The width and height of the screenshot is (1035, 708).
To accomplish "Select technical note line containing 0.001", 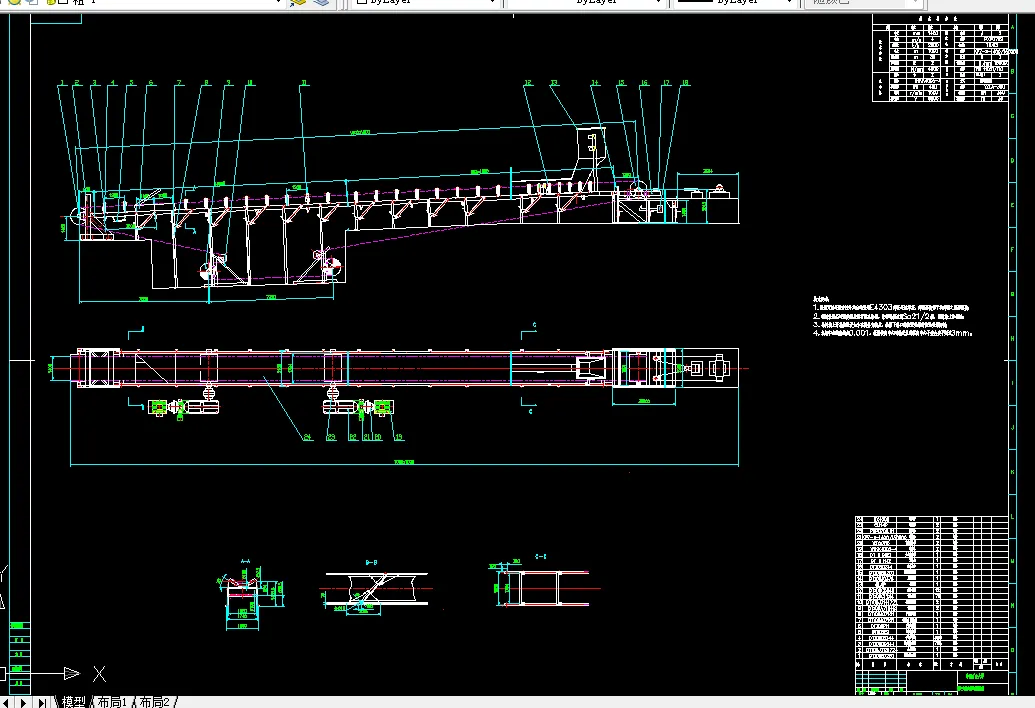I will coord(892,333).
